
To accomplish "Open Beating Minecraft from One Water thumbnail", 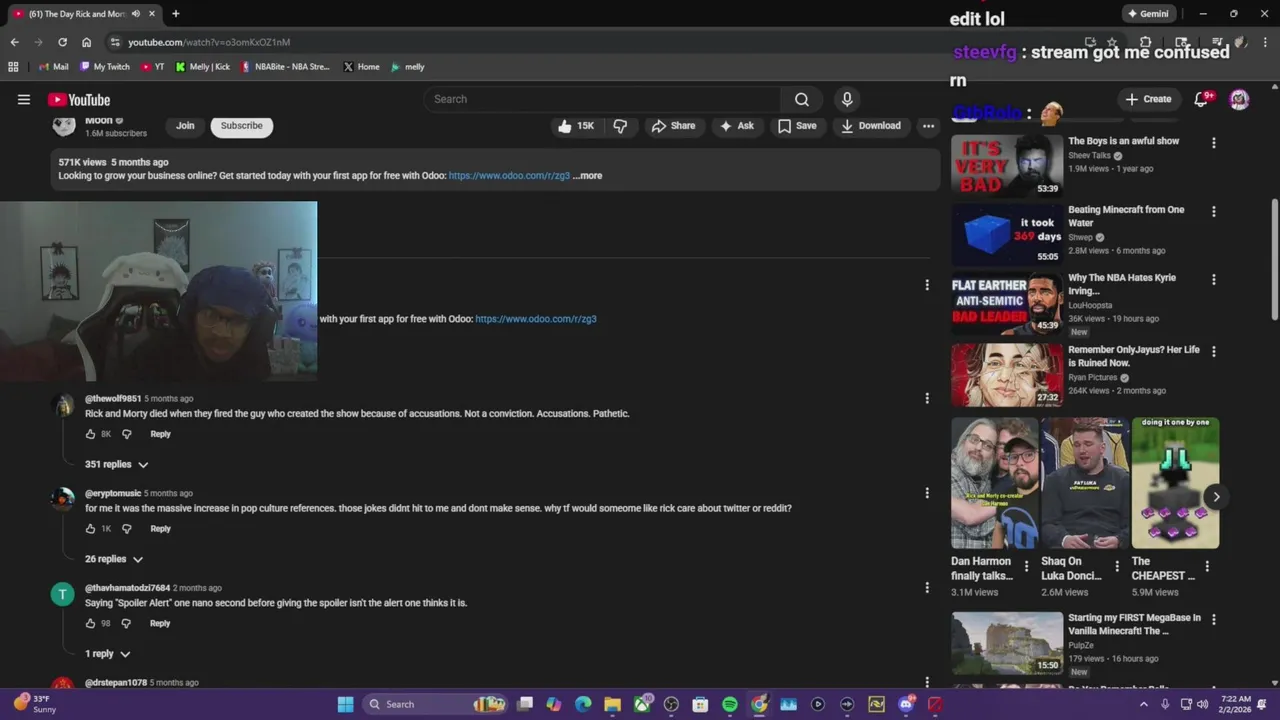I will (x=1007, y=234).
